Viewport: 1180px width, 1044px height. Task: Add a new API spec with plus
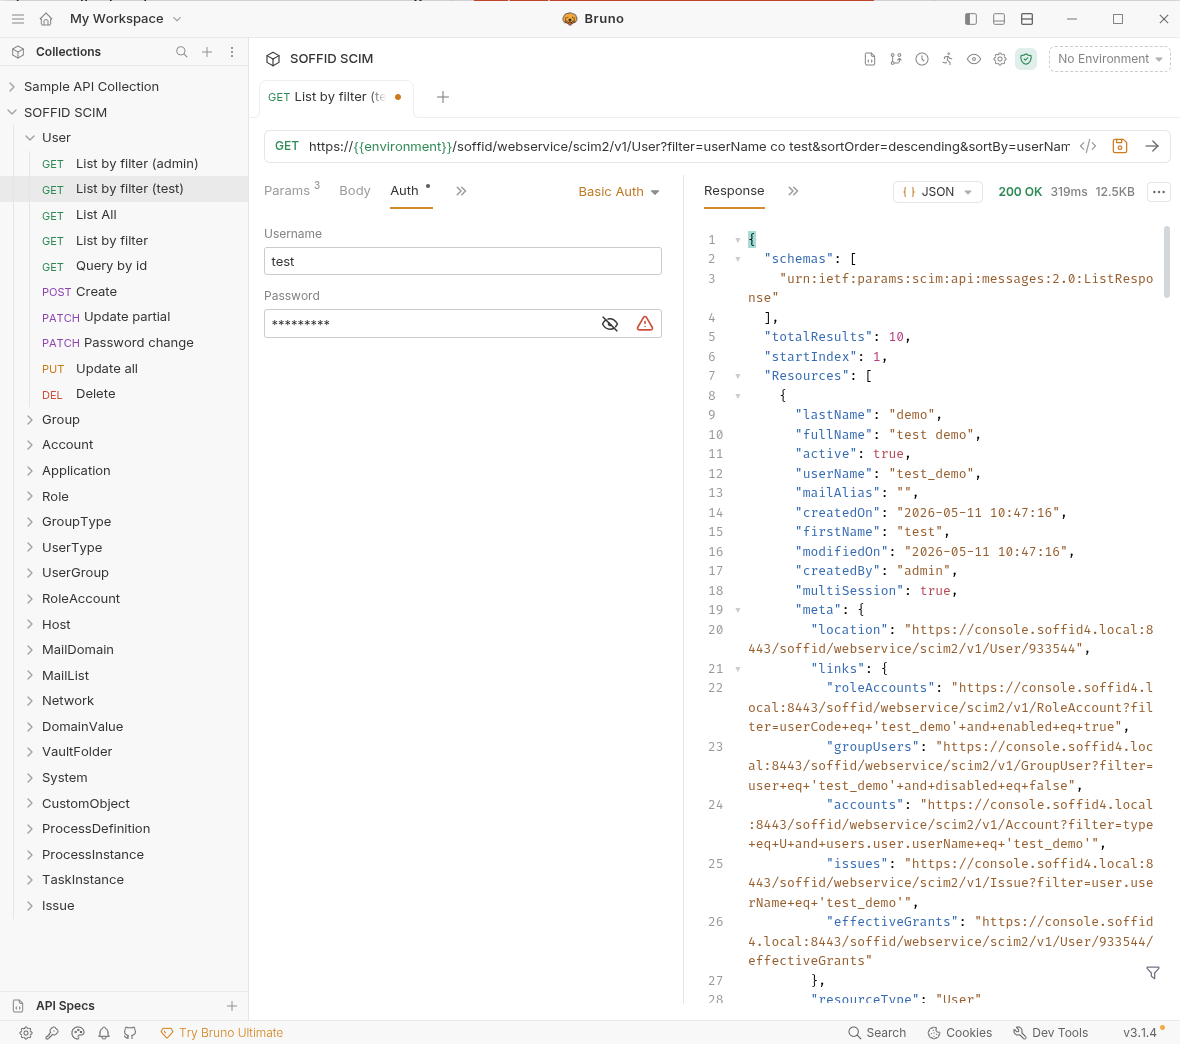coord(232,1006)
